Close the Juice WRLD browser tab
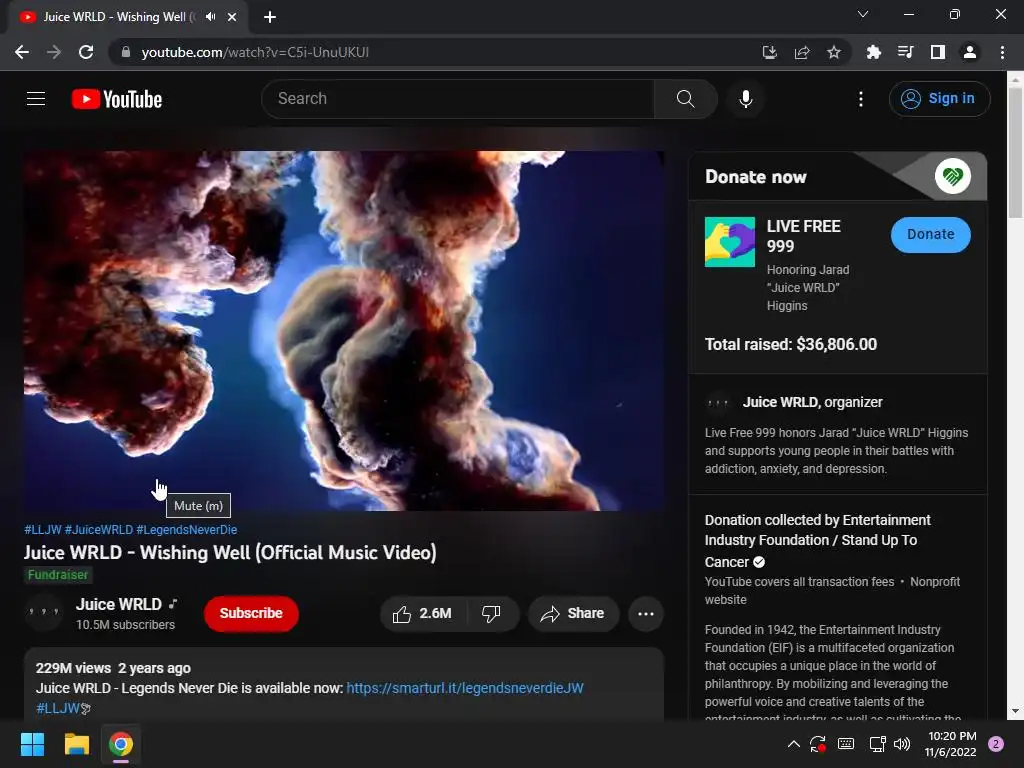 coord(232,17)
